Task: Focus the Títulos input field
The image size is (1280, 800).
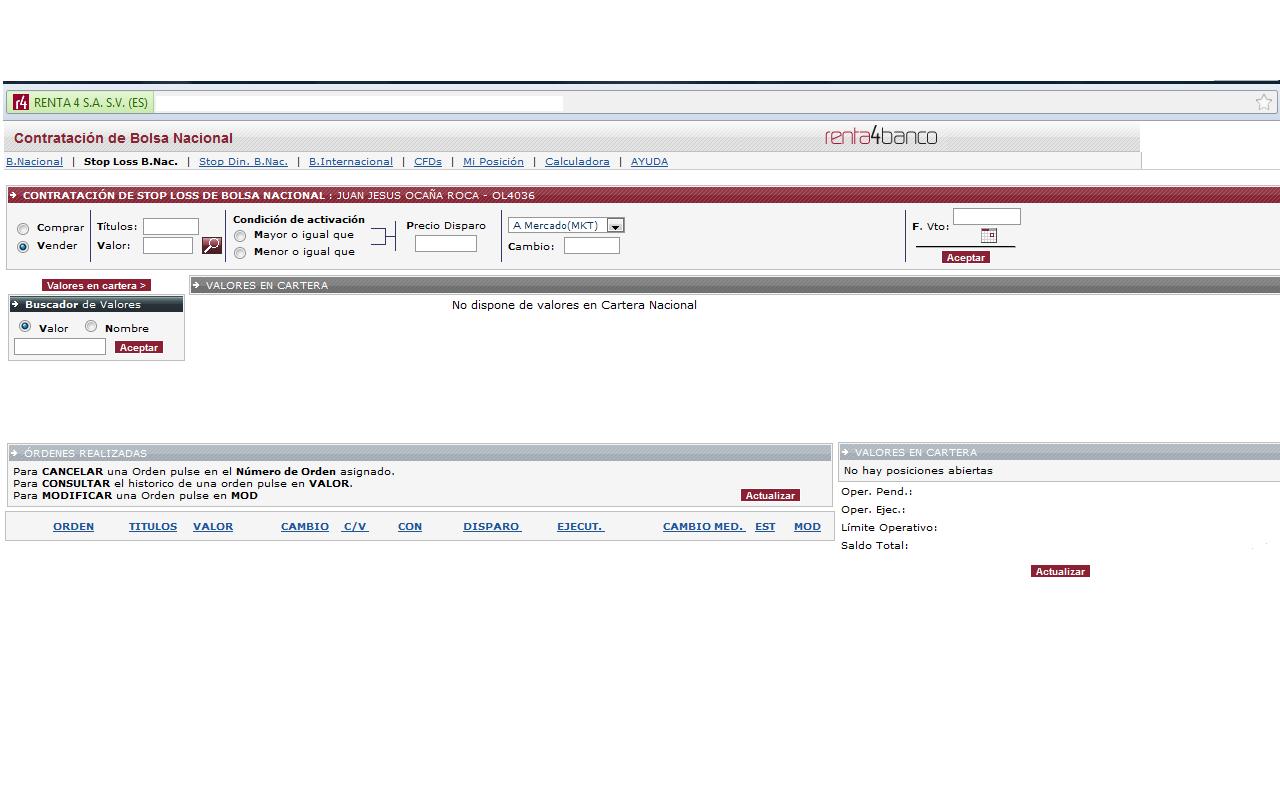Action: [x=171, y=227]
